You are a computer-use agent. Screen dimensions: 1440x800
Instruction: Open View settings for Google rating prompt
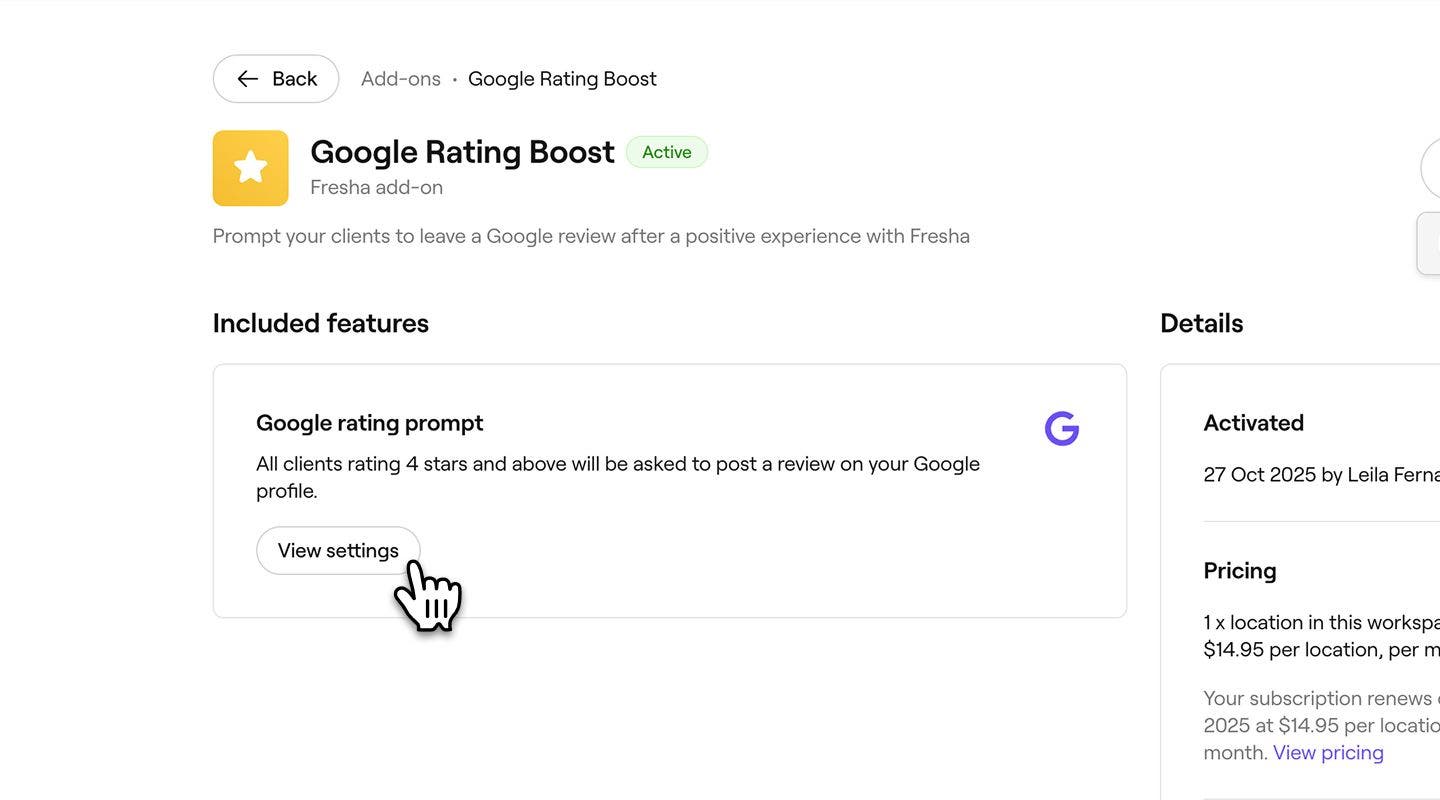(338, 551)
